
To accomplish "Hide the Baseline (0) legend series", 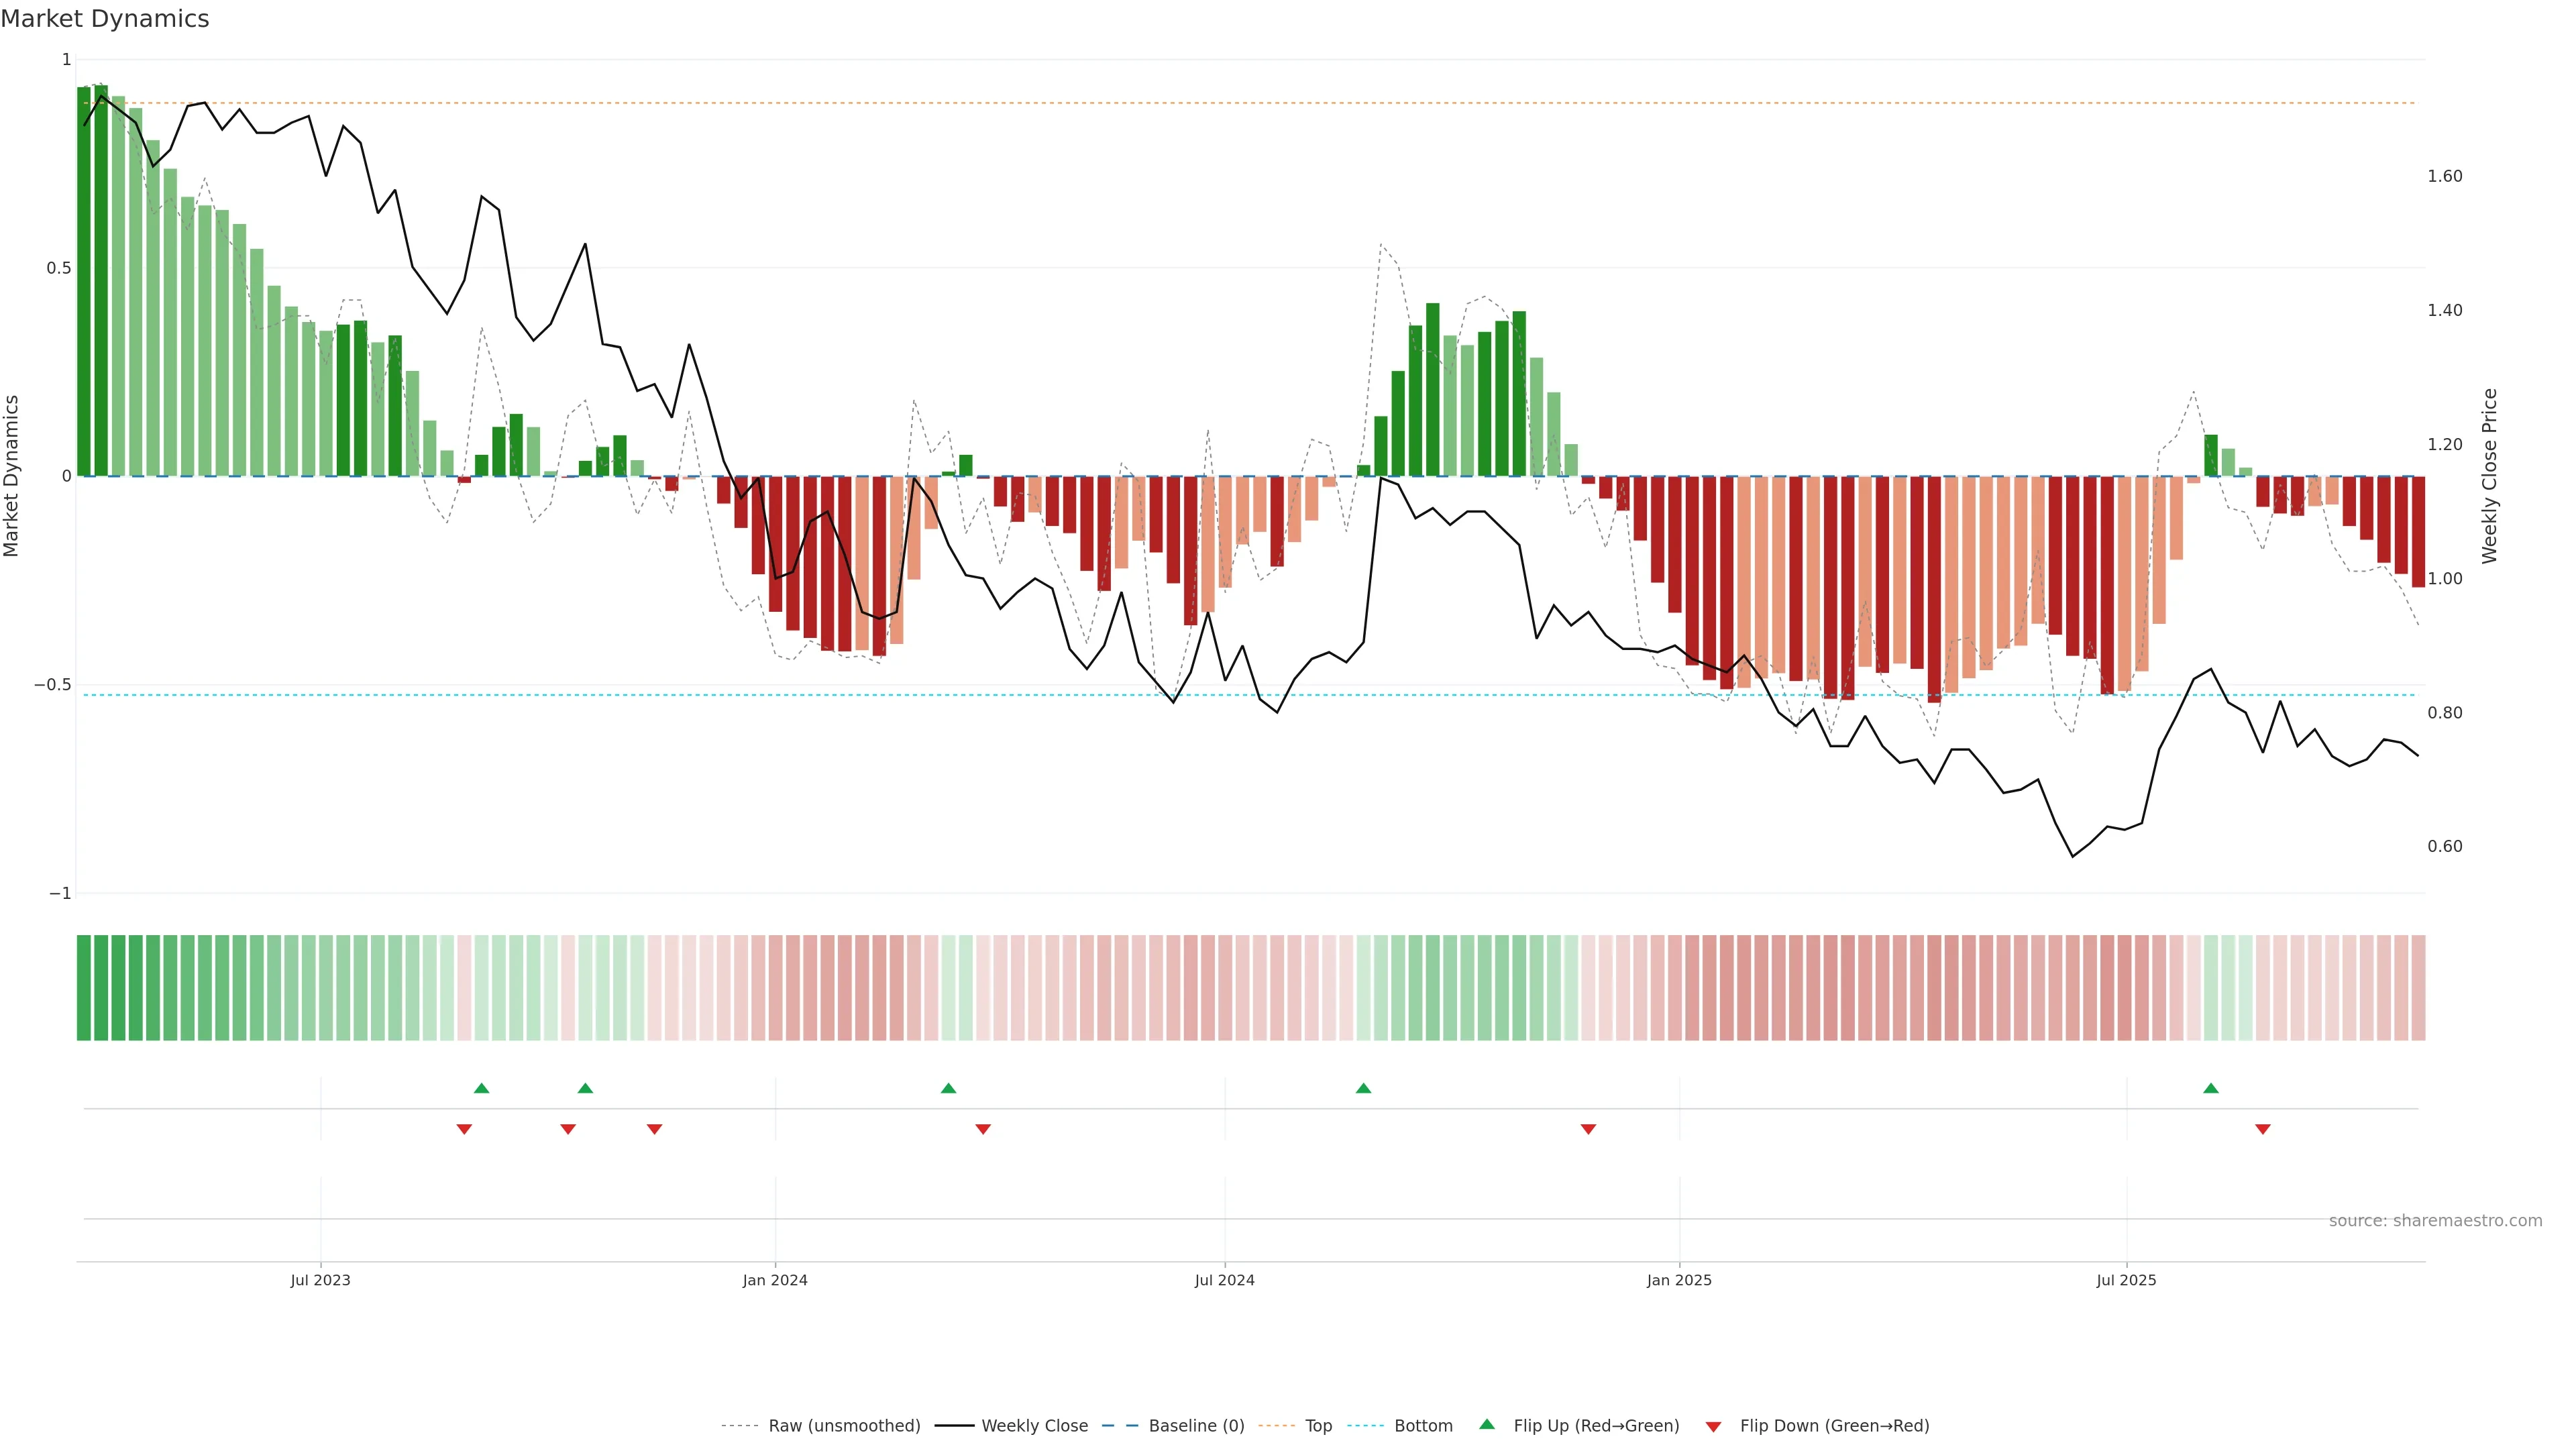I will pyautogui.click(x=1196, y=1426).
